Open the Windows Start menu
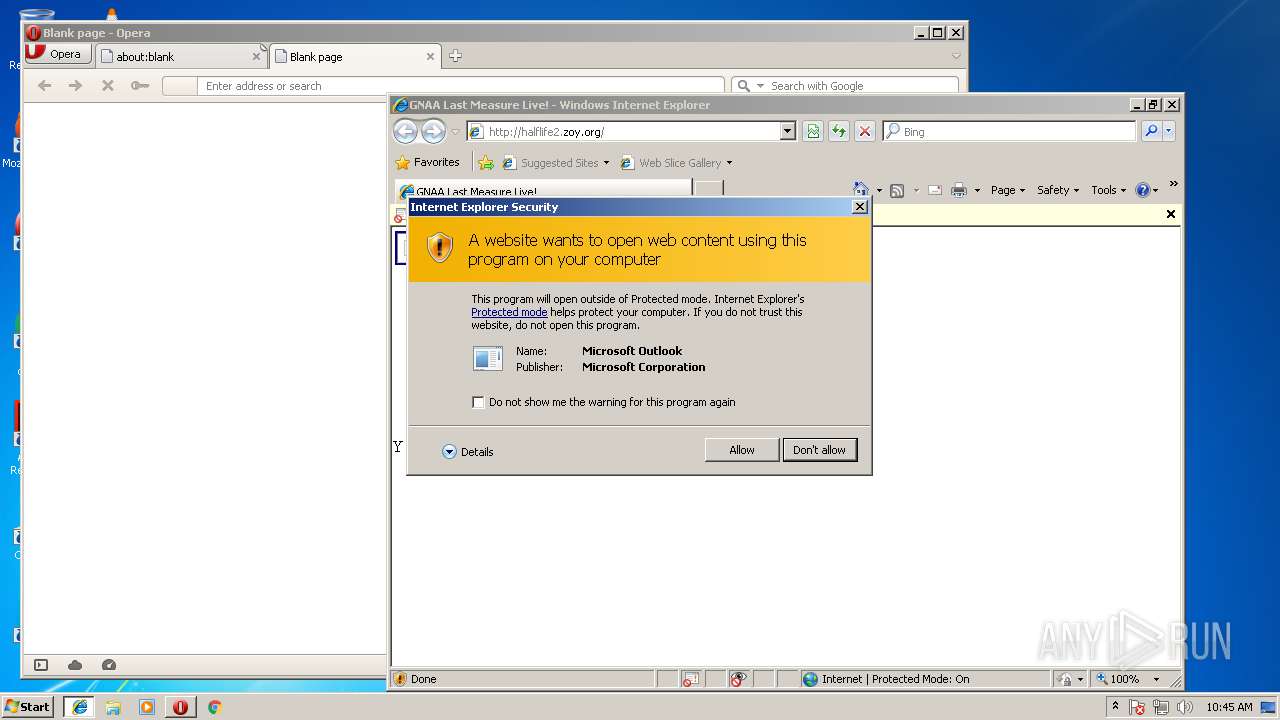Image resolution: width=1280 pixels, height=720 pixels. (x=27, y=707)
